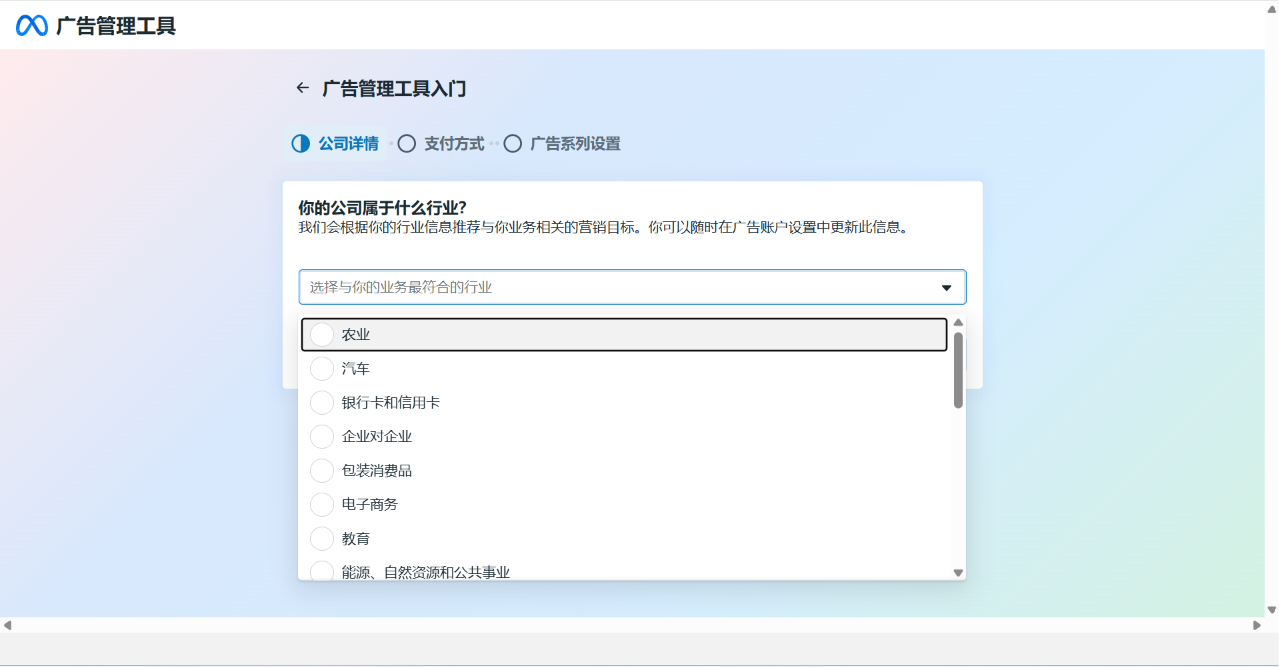
Task: Select the 企业对企业 radio option
Action: (x=322, y=437)
